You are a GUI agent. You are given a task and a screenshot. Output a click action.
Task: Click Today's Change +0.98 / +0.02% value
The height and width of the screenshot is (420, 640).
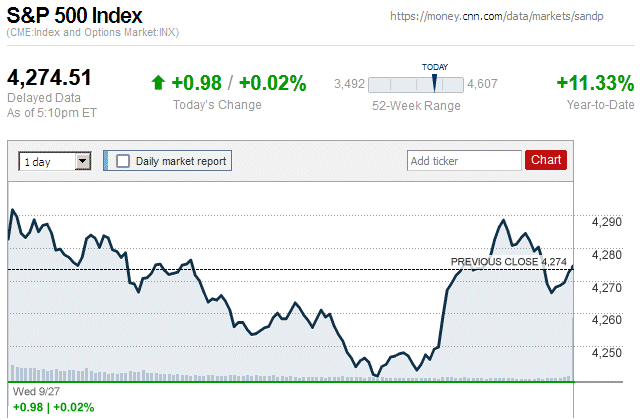238,82
